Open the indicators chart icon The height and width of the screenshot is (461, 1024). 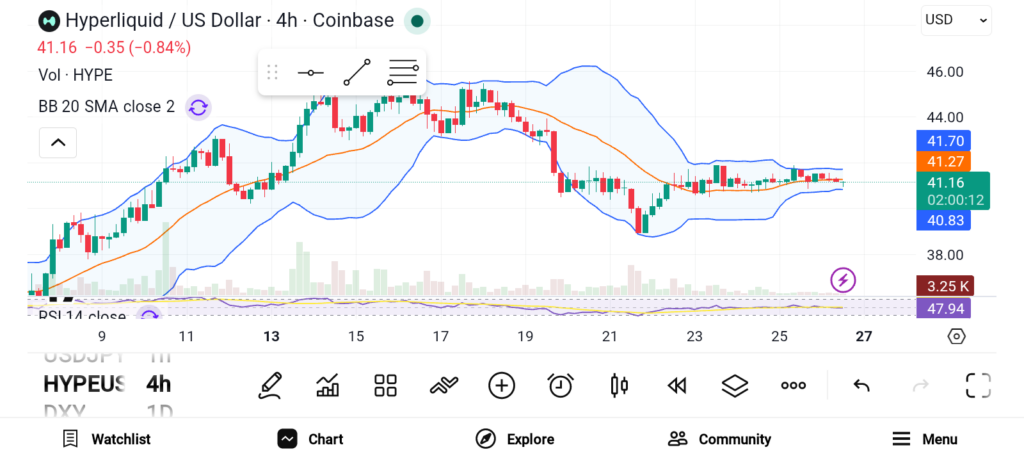click(328, 386)
